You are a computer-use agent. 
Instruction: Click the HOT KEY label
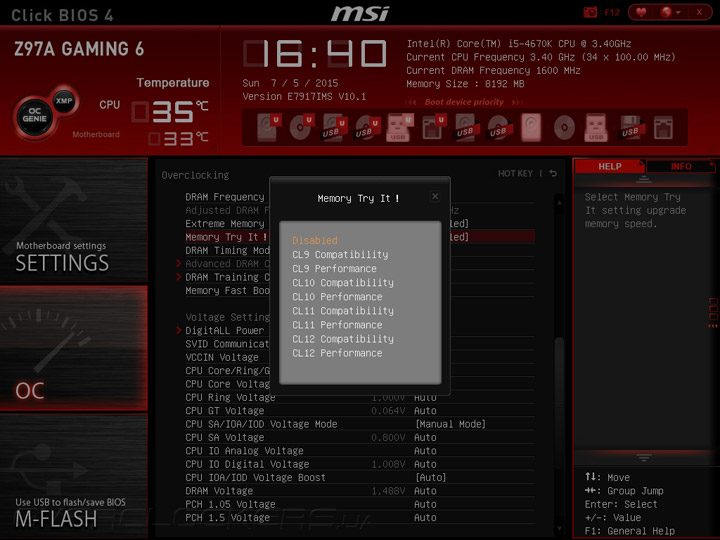point(515,173)
